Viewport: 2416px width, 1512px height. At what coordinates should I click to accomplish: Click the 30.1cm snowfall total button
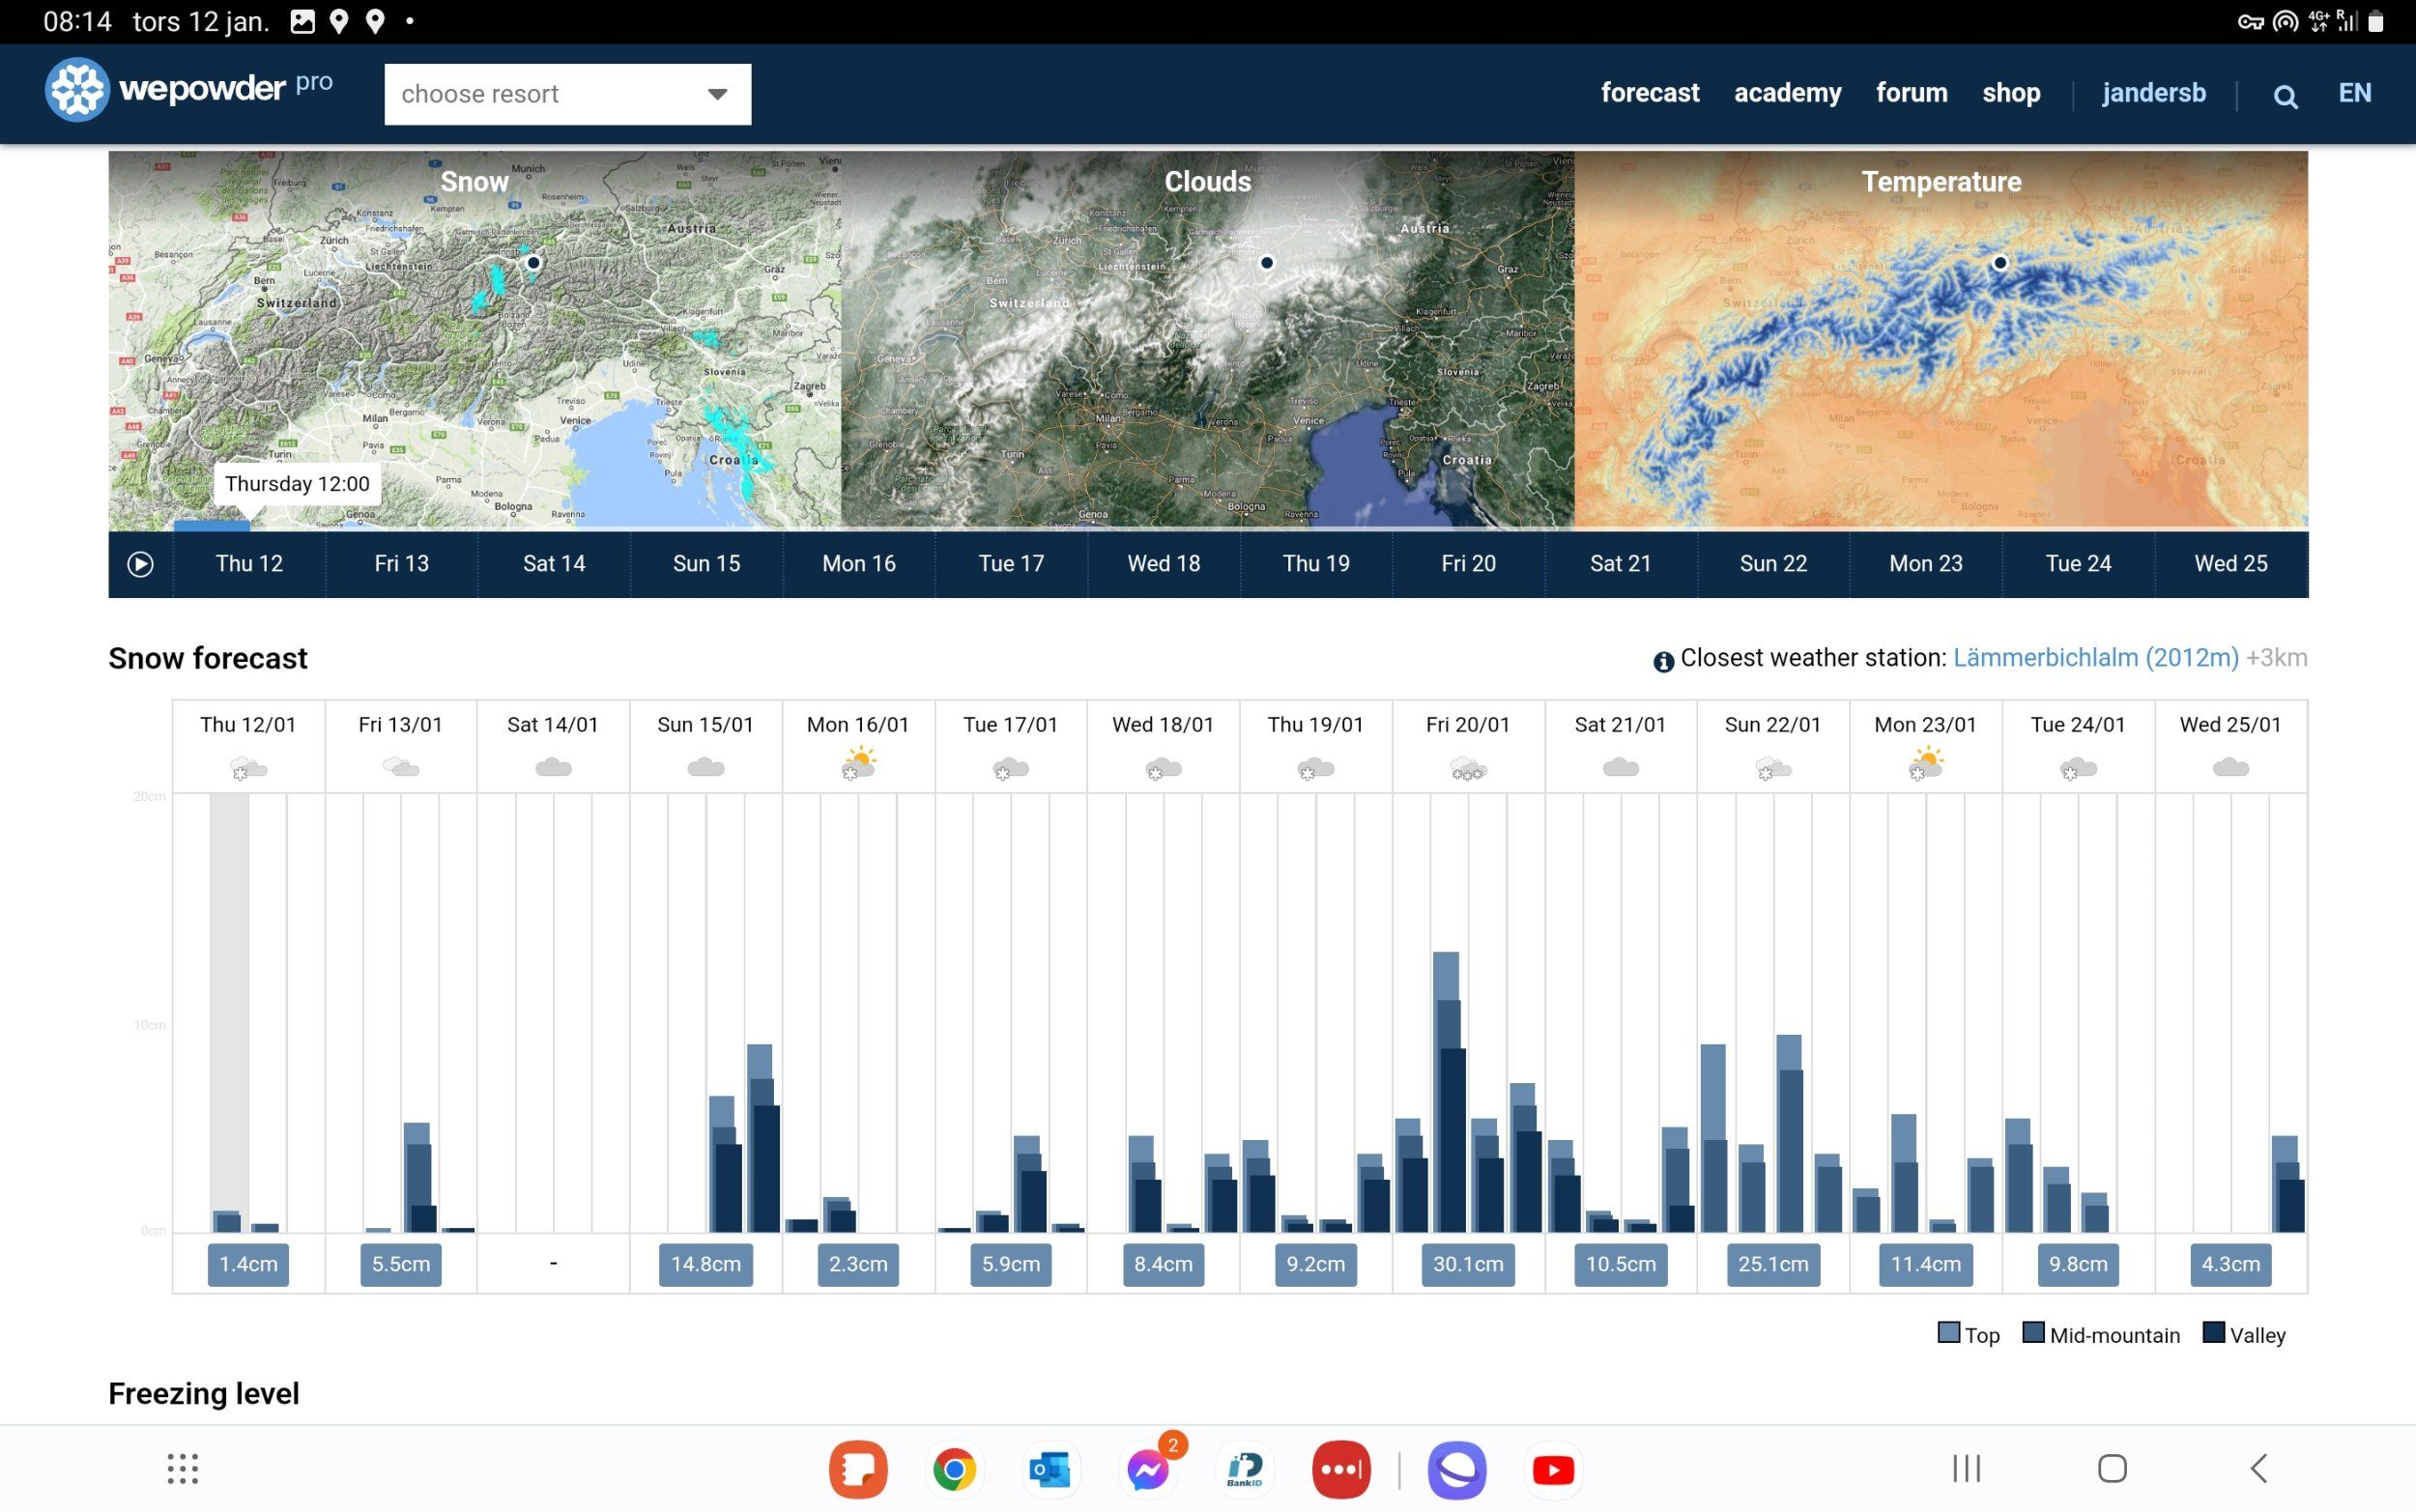point(1467,1264)
